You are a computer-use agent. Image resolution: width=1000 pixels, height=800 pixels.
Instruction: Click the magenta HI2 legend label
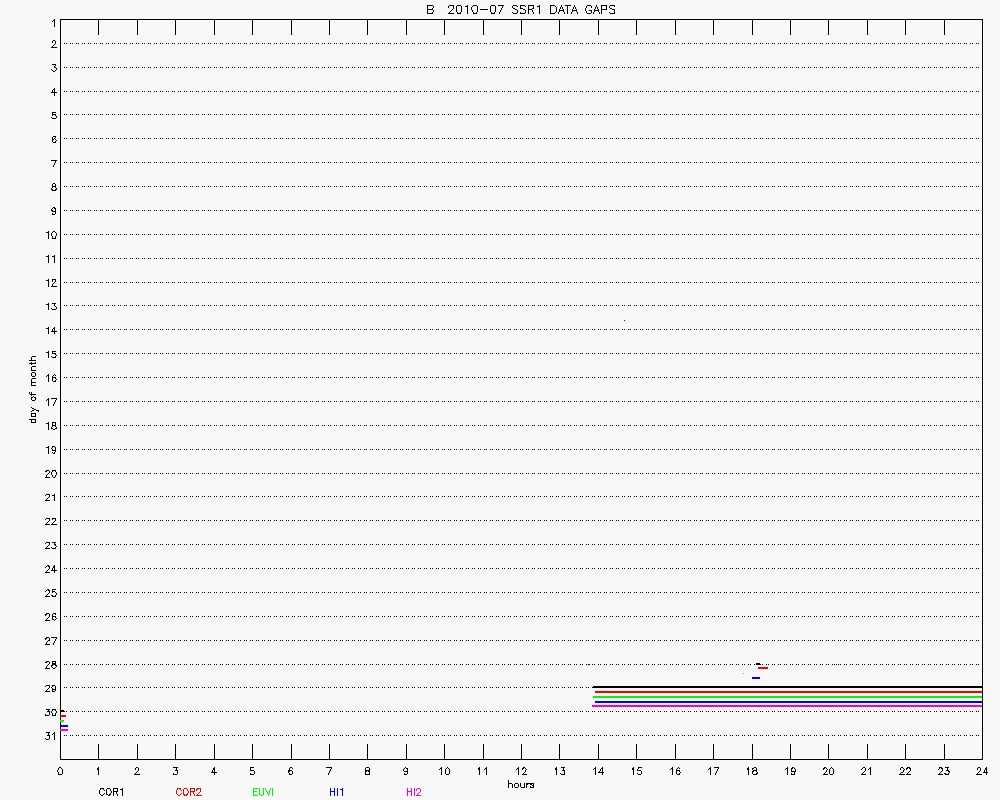[413, 792]
